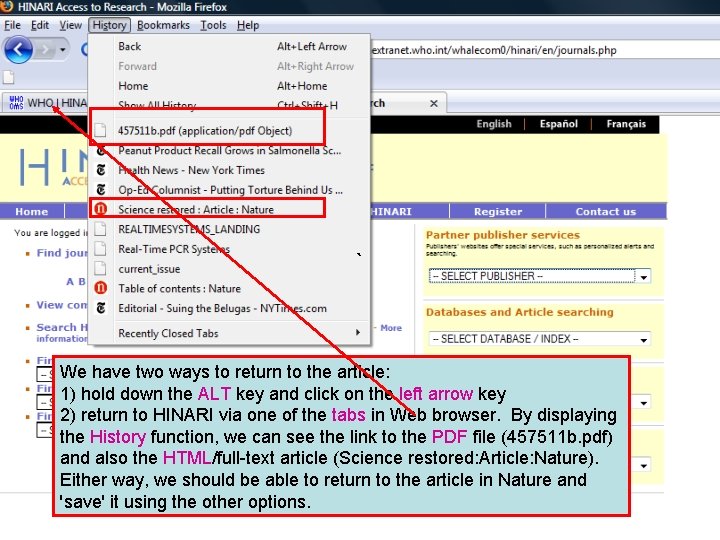Click the page icon beside 457511b.pdf
The height and width of the screenshot is (540, 720).
[100, 130]
